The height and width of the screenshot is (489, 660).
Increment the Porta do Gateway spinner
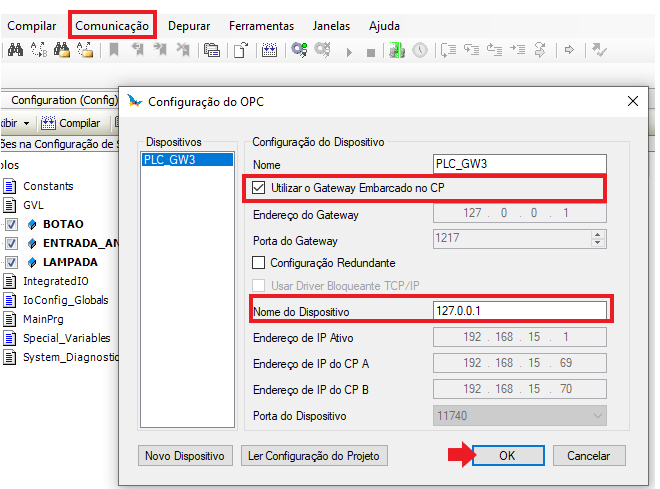click(599, 235)
